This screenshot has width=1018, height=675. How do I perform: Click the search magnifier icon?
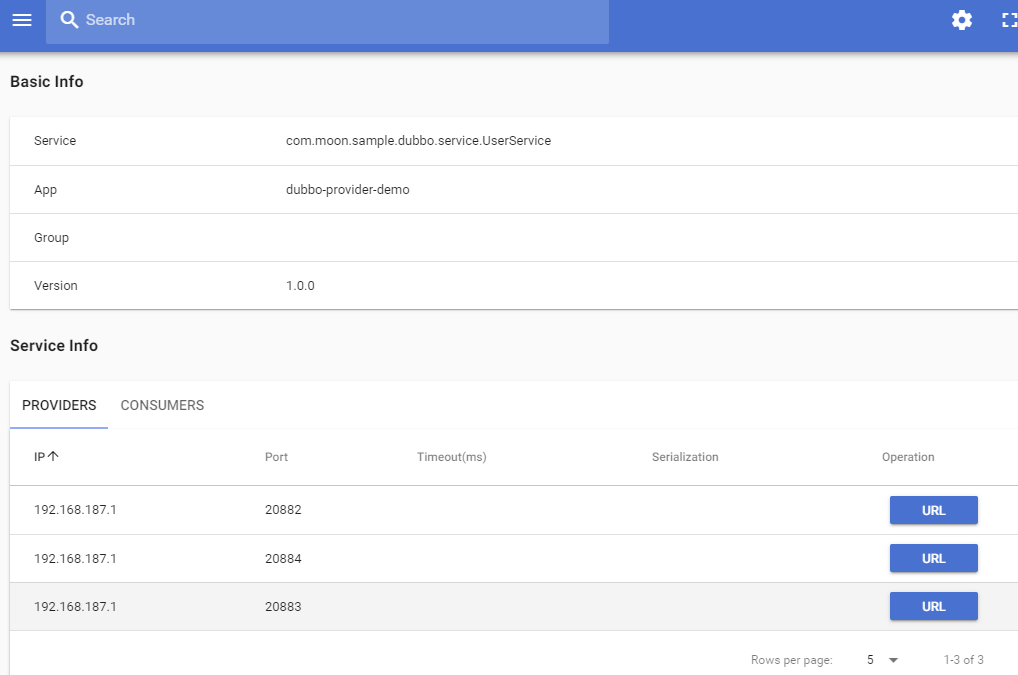coord(69,19)
